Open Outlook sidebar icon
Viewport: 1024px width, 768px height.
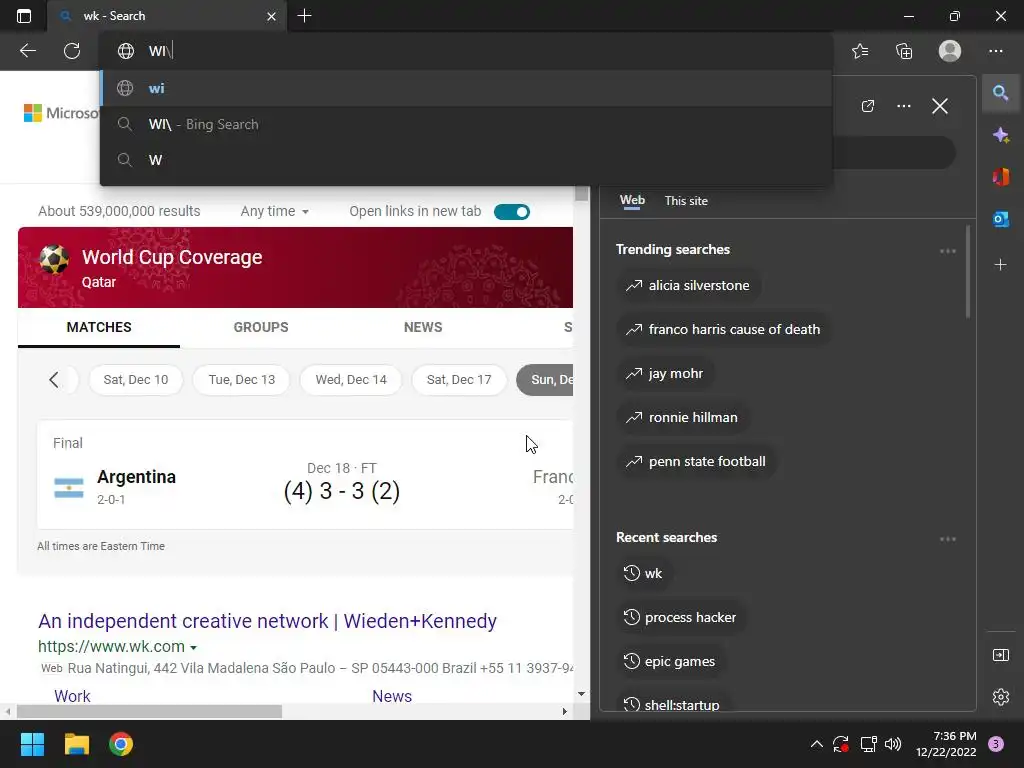click(x=1000, y=219)
